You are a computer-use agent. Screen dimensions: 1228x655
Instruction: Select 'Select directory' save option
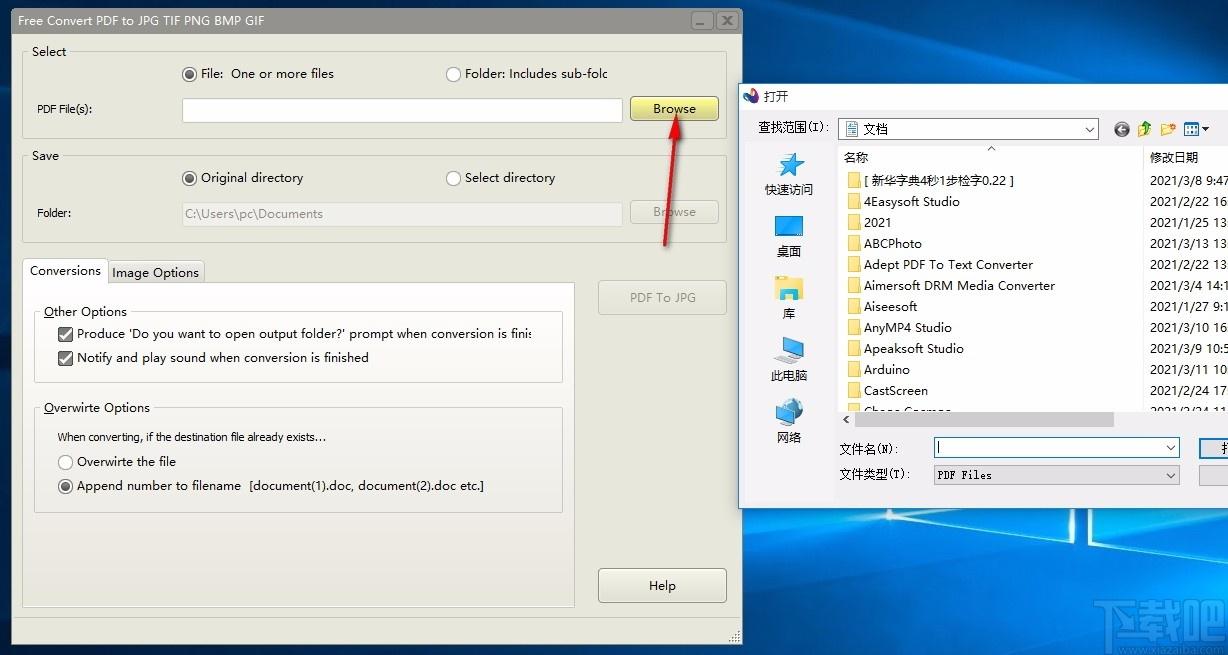click(x=501, y=178)
